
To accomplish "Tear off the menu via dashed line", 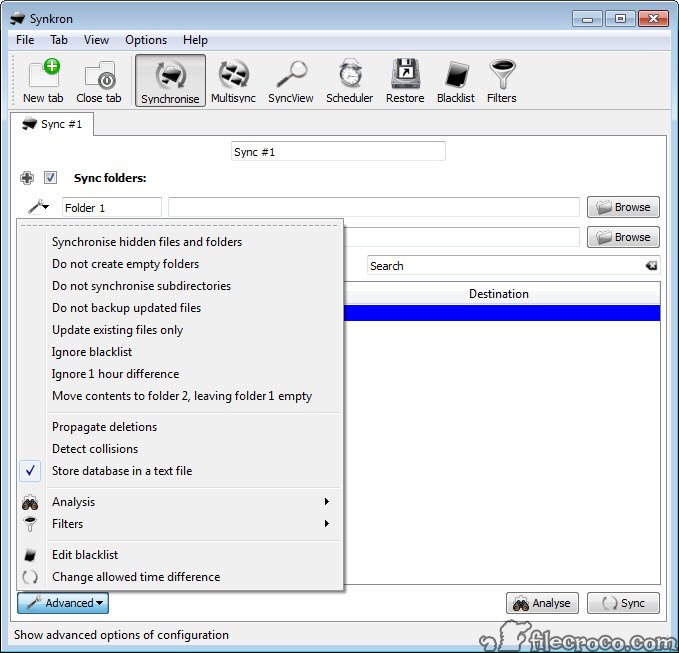I will (x=180, y=226).
